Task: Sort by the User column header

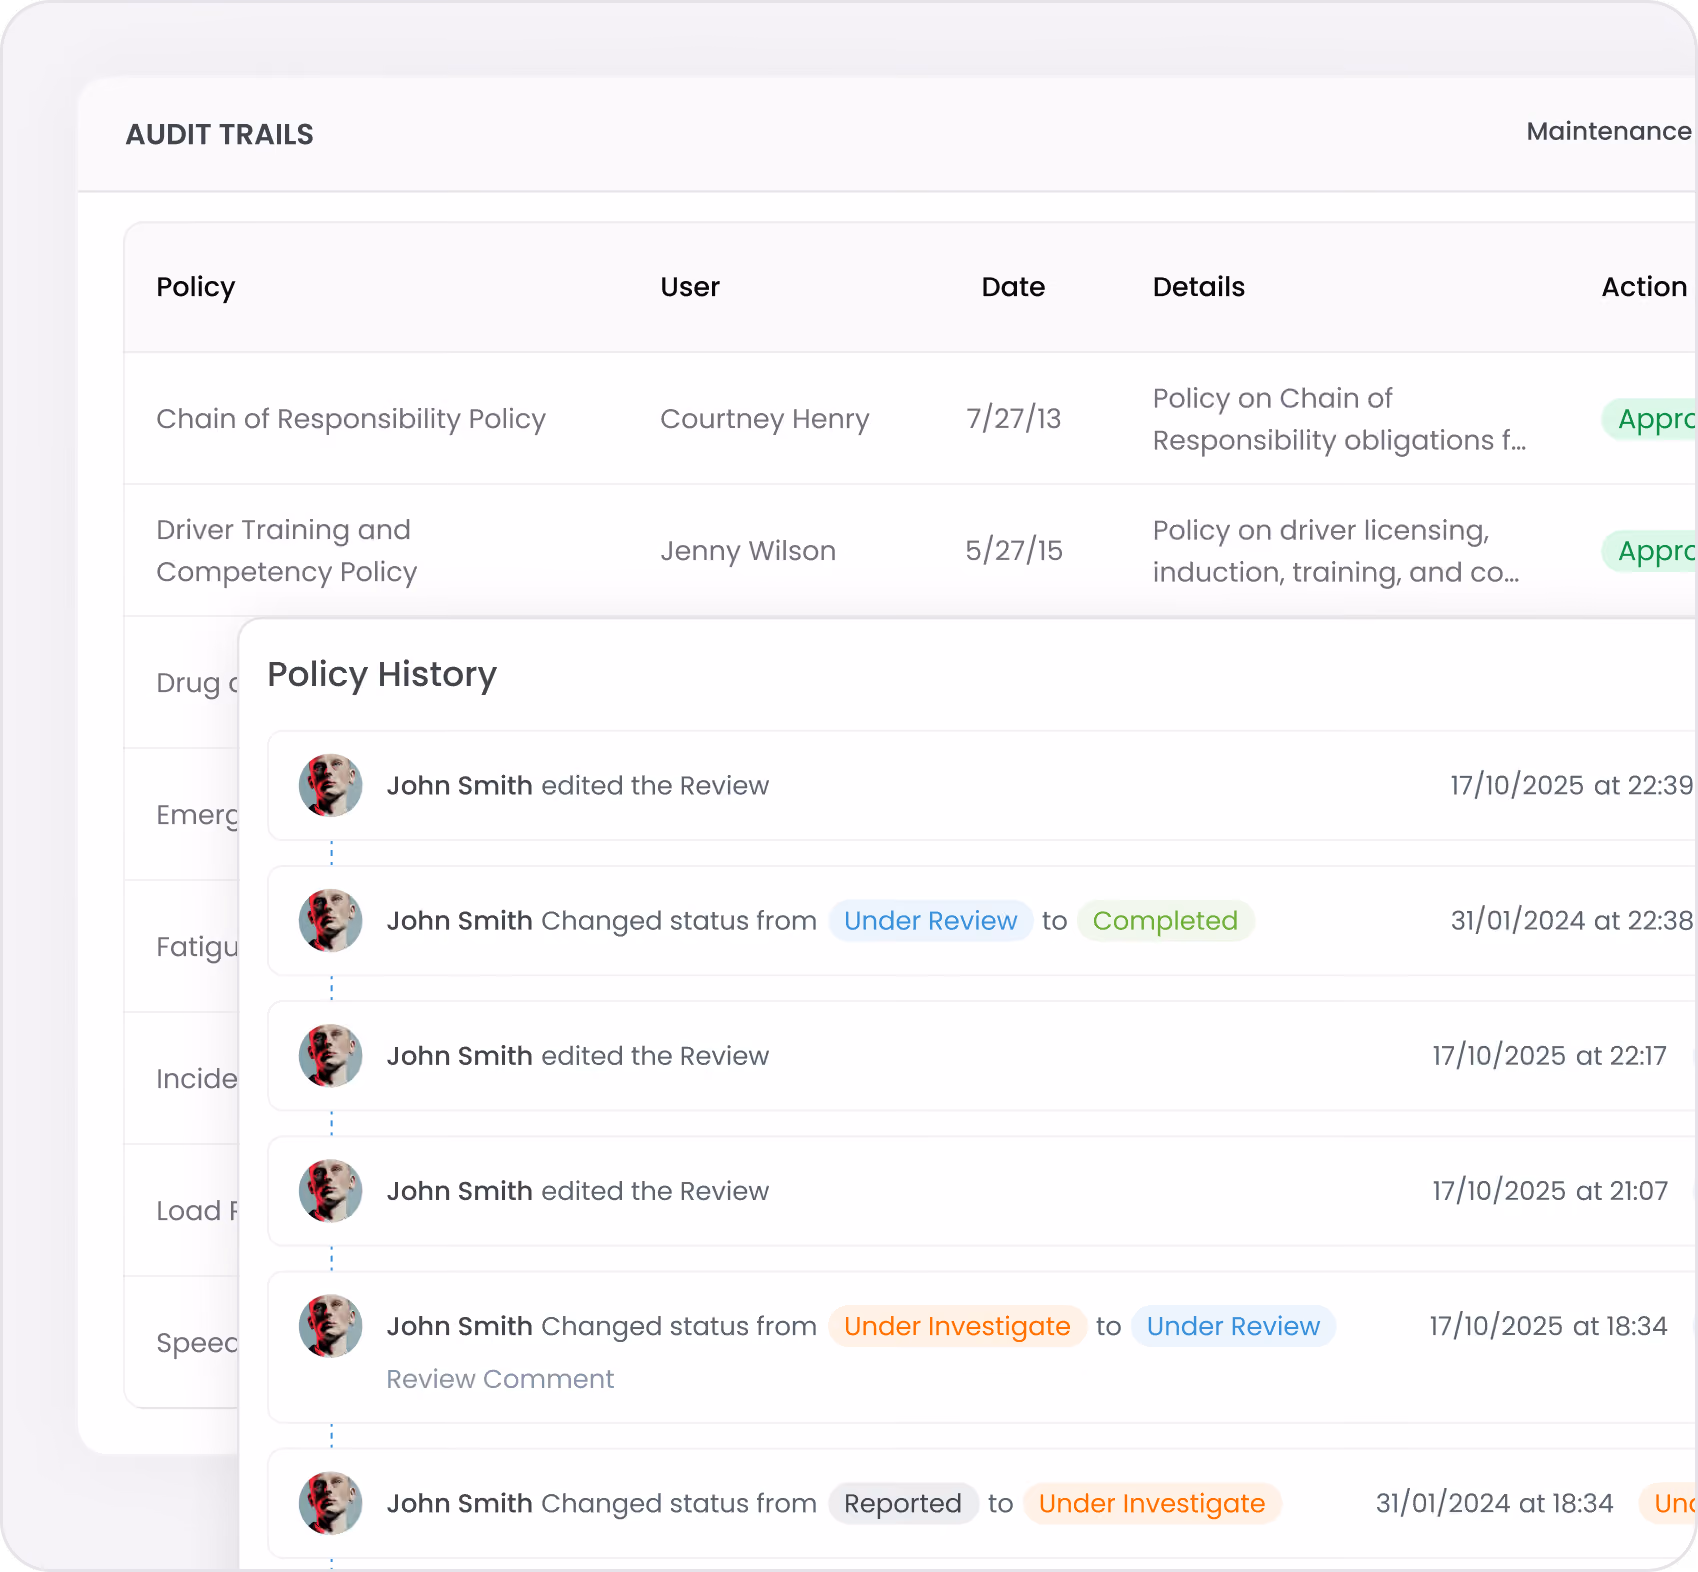Action: [690, 287]
